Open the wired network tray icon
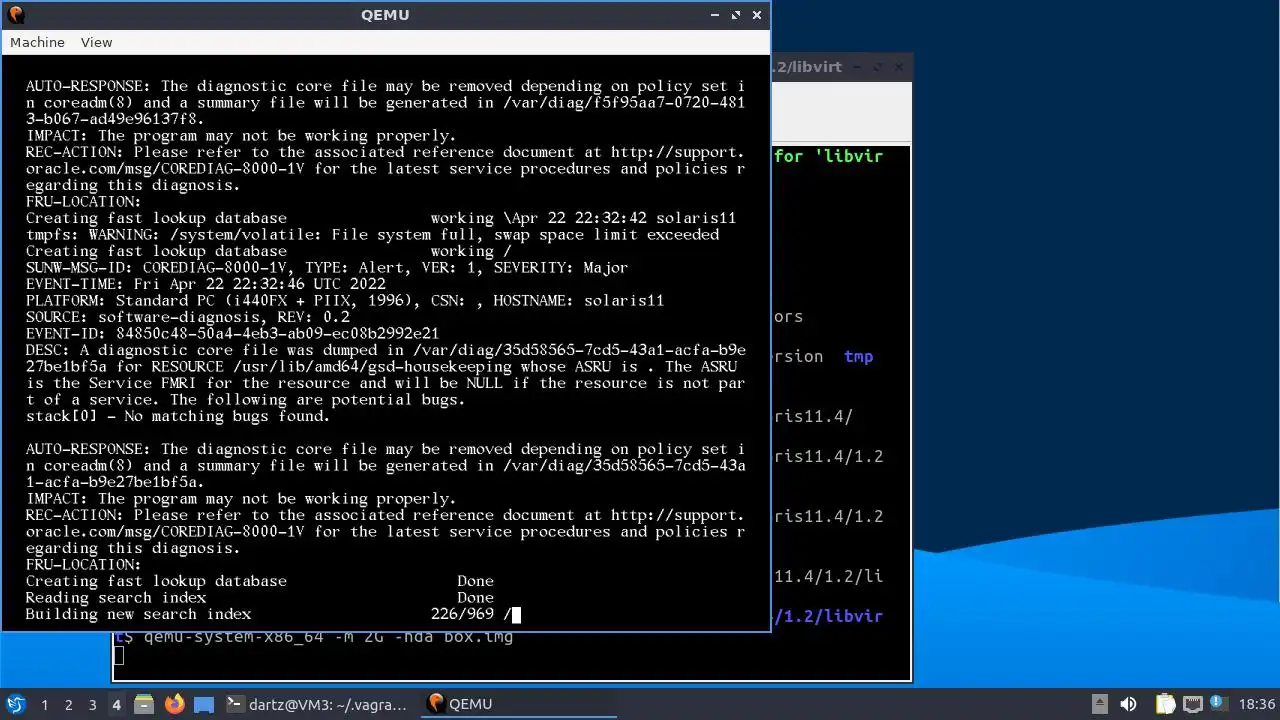Screen dimensions: 1280x720 tap(1192, 704)
